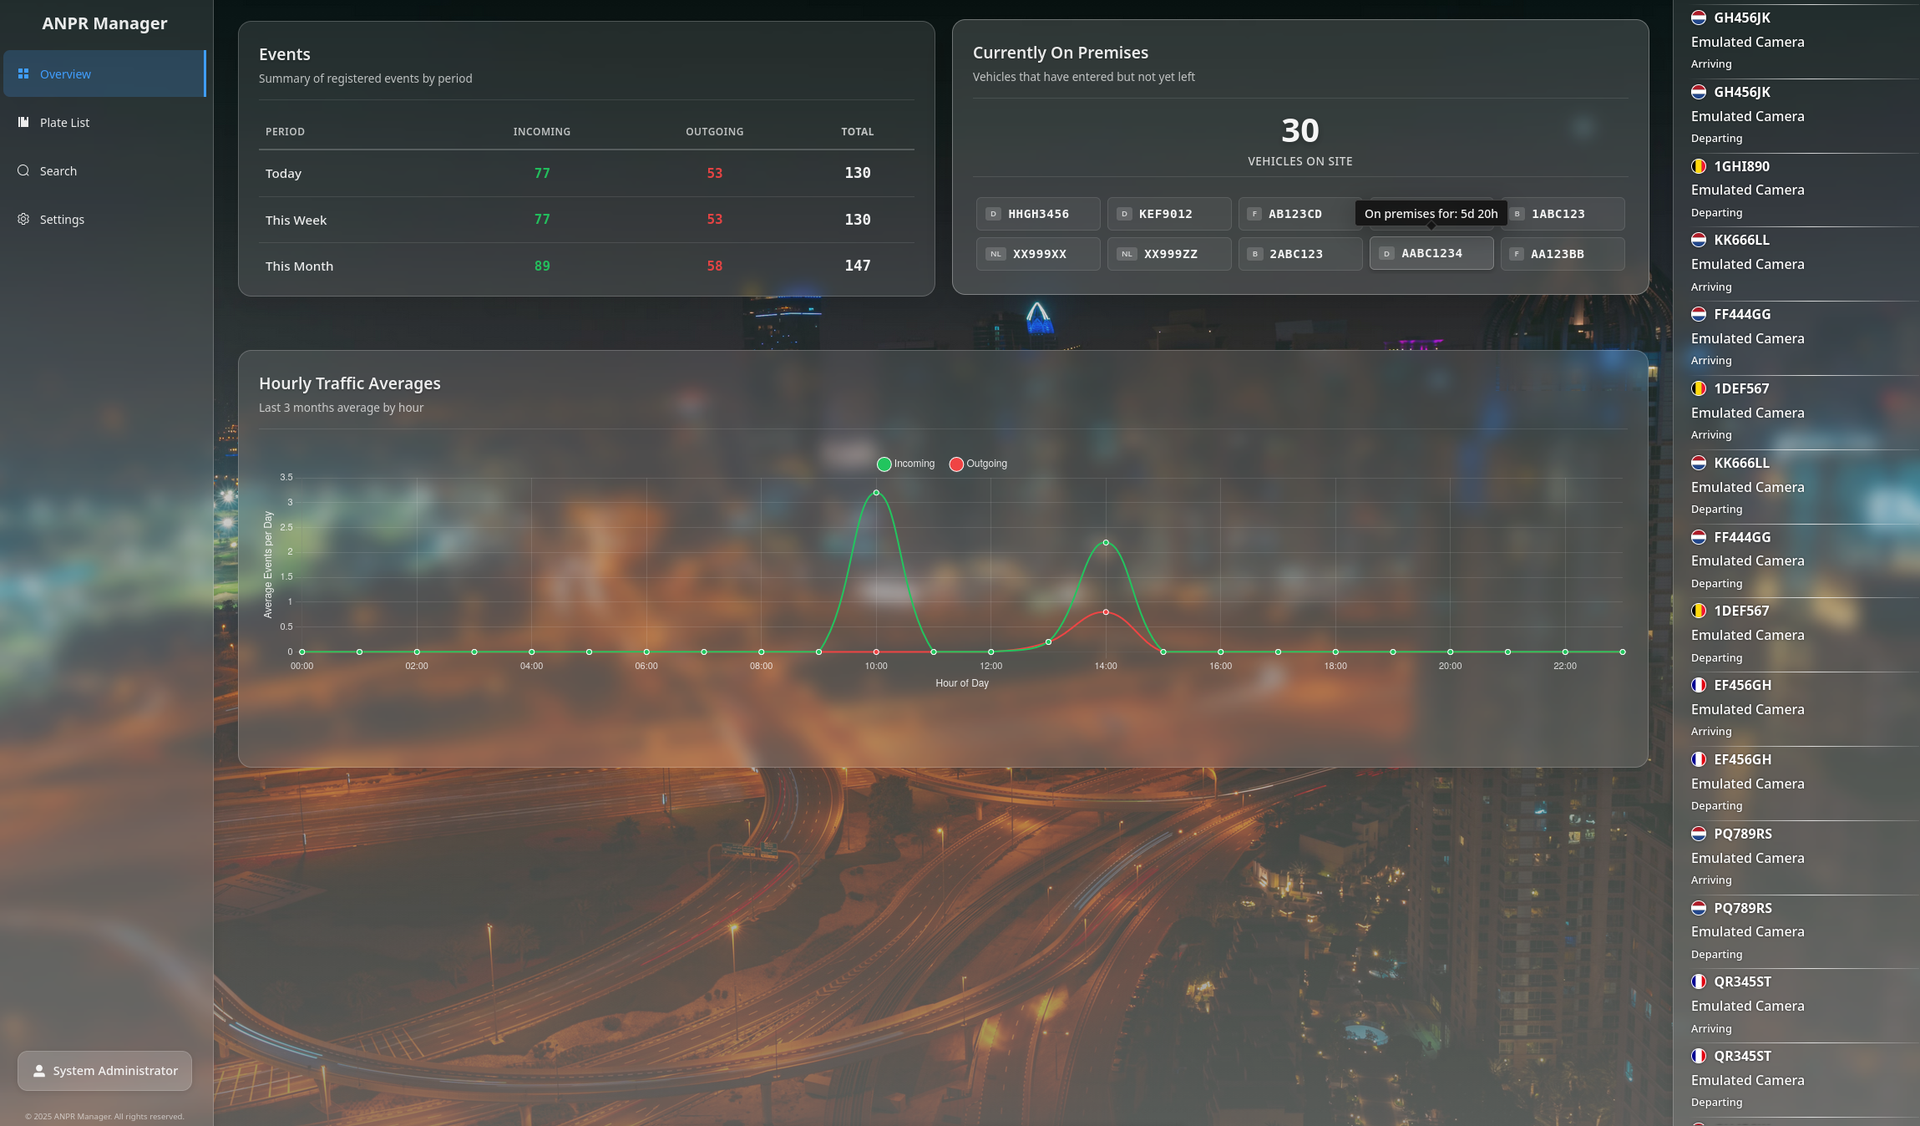The image size is (1920, 1126).
Task: Click the flag icon beside 1GHI890
Action: click(1698, 166)
